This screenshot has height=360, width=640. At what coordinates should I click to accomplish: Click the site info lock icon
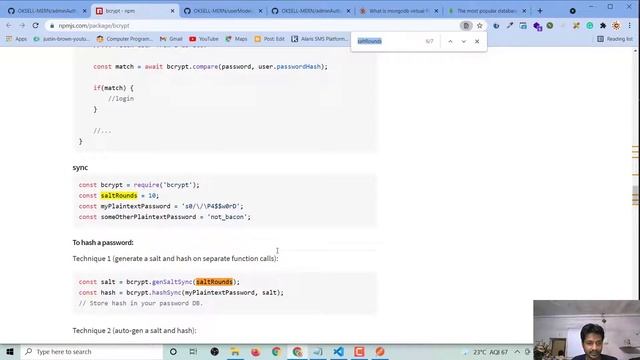coord(52,26)
